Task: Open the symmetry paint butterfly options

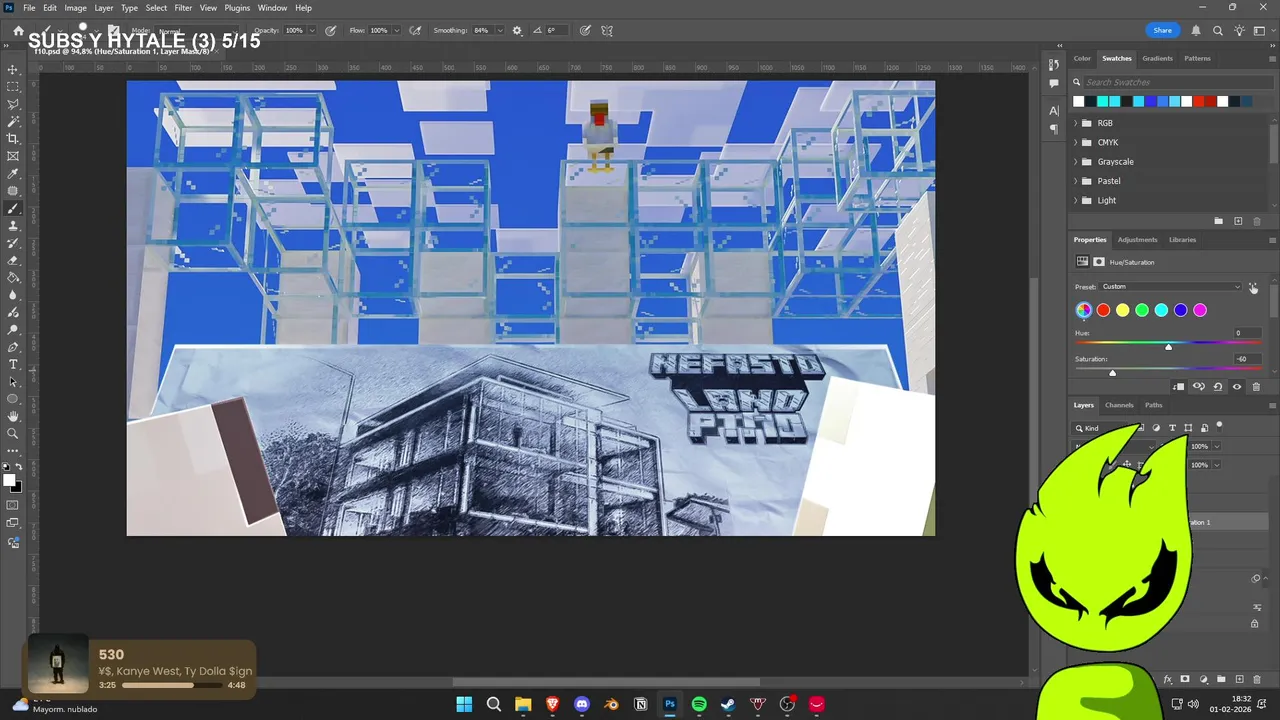Action: (607, 31)
